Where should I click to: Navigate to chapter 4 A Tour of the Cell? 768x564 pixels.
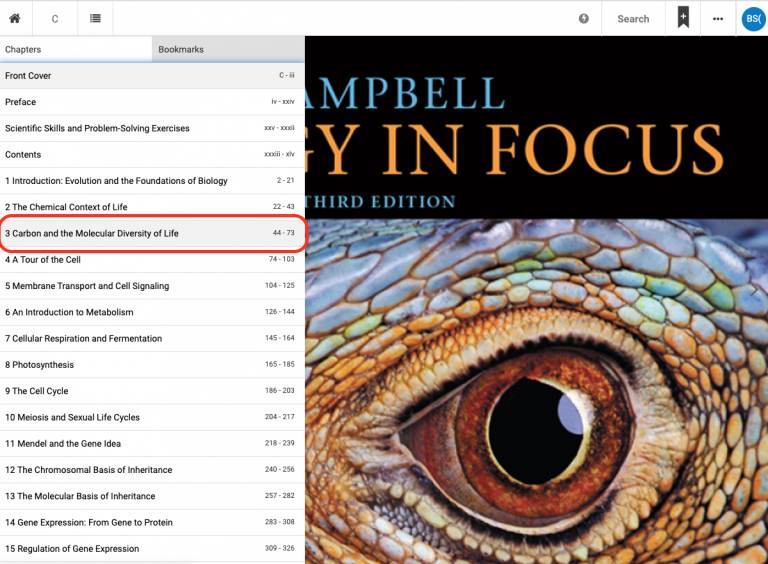point(150,260)
